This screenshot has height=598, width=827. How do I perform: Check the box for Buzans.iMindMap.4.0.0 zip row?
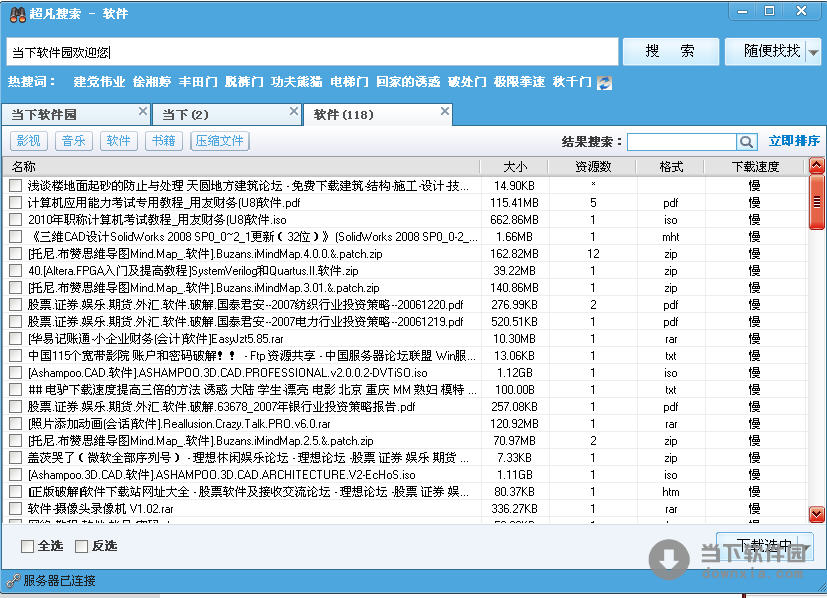[x=16, y=254]
